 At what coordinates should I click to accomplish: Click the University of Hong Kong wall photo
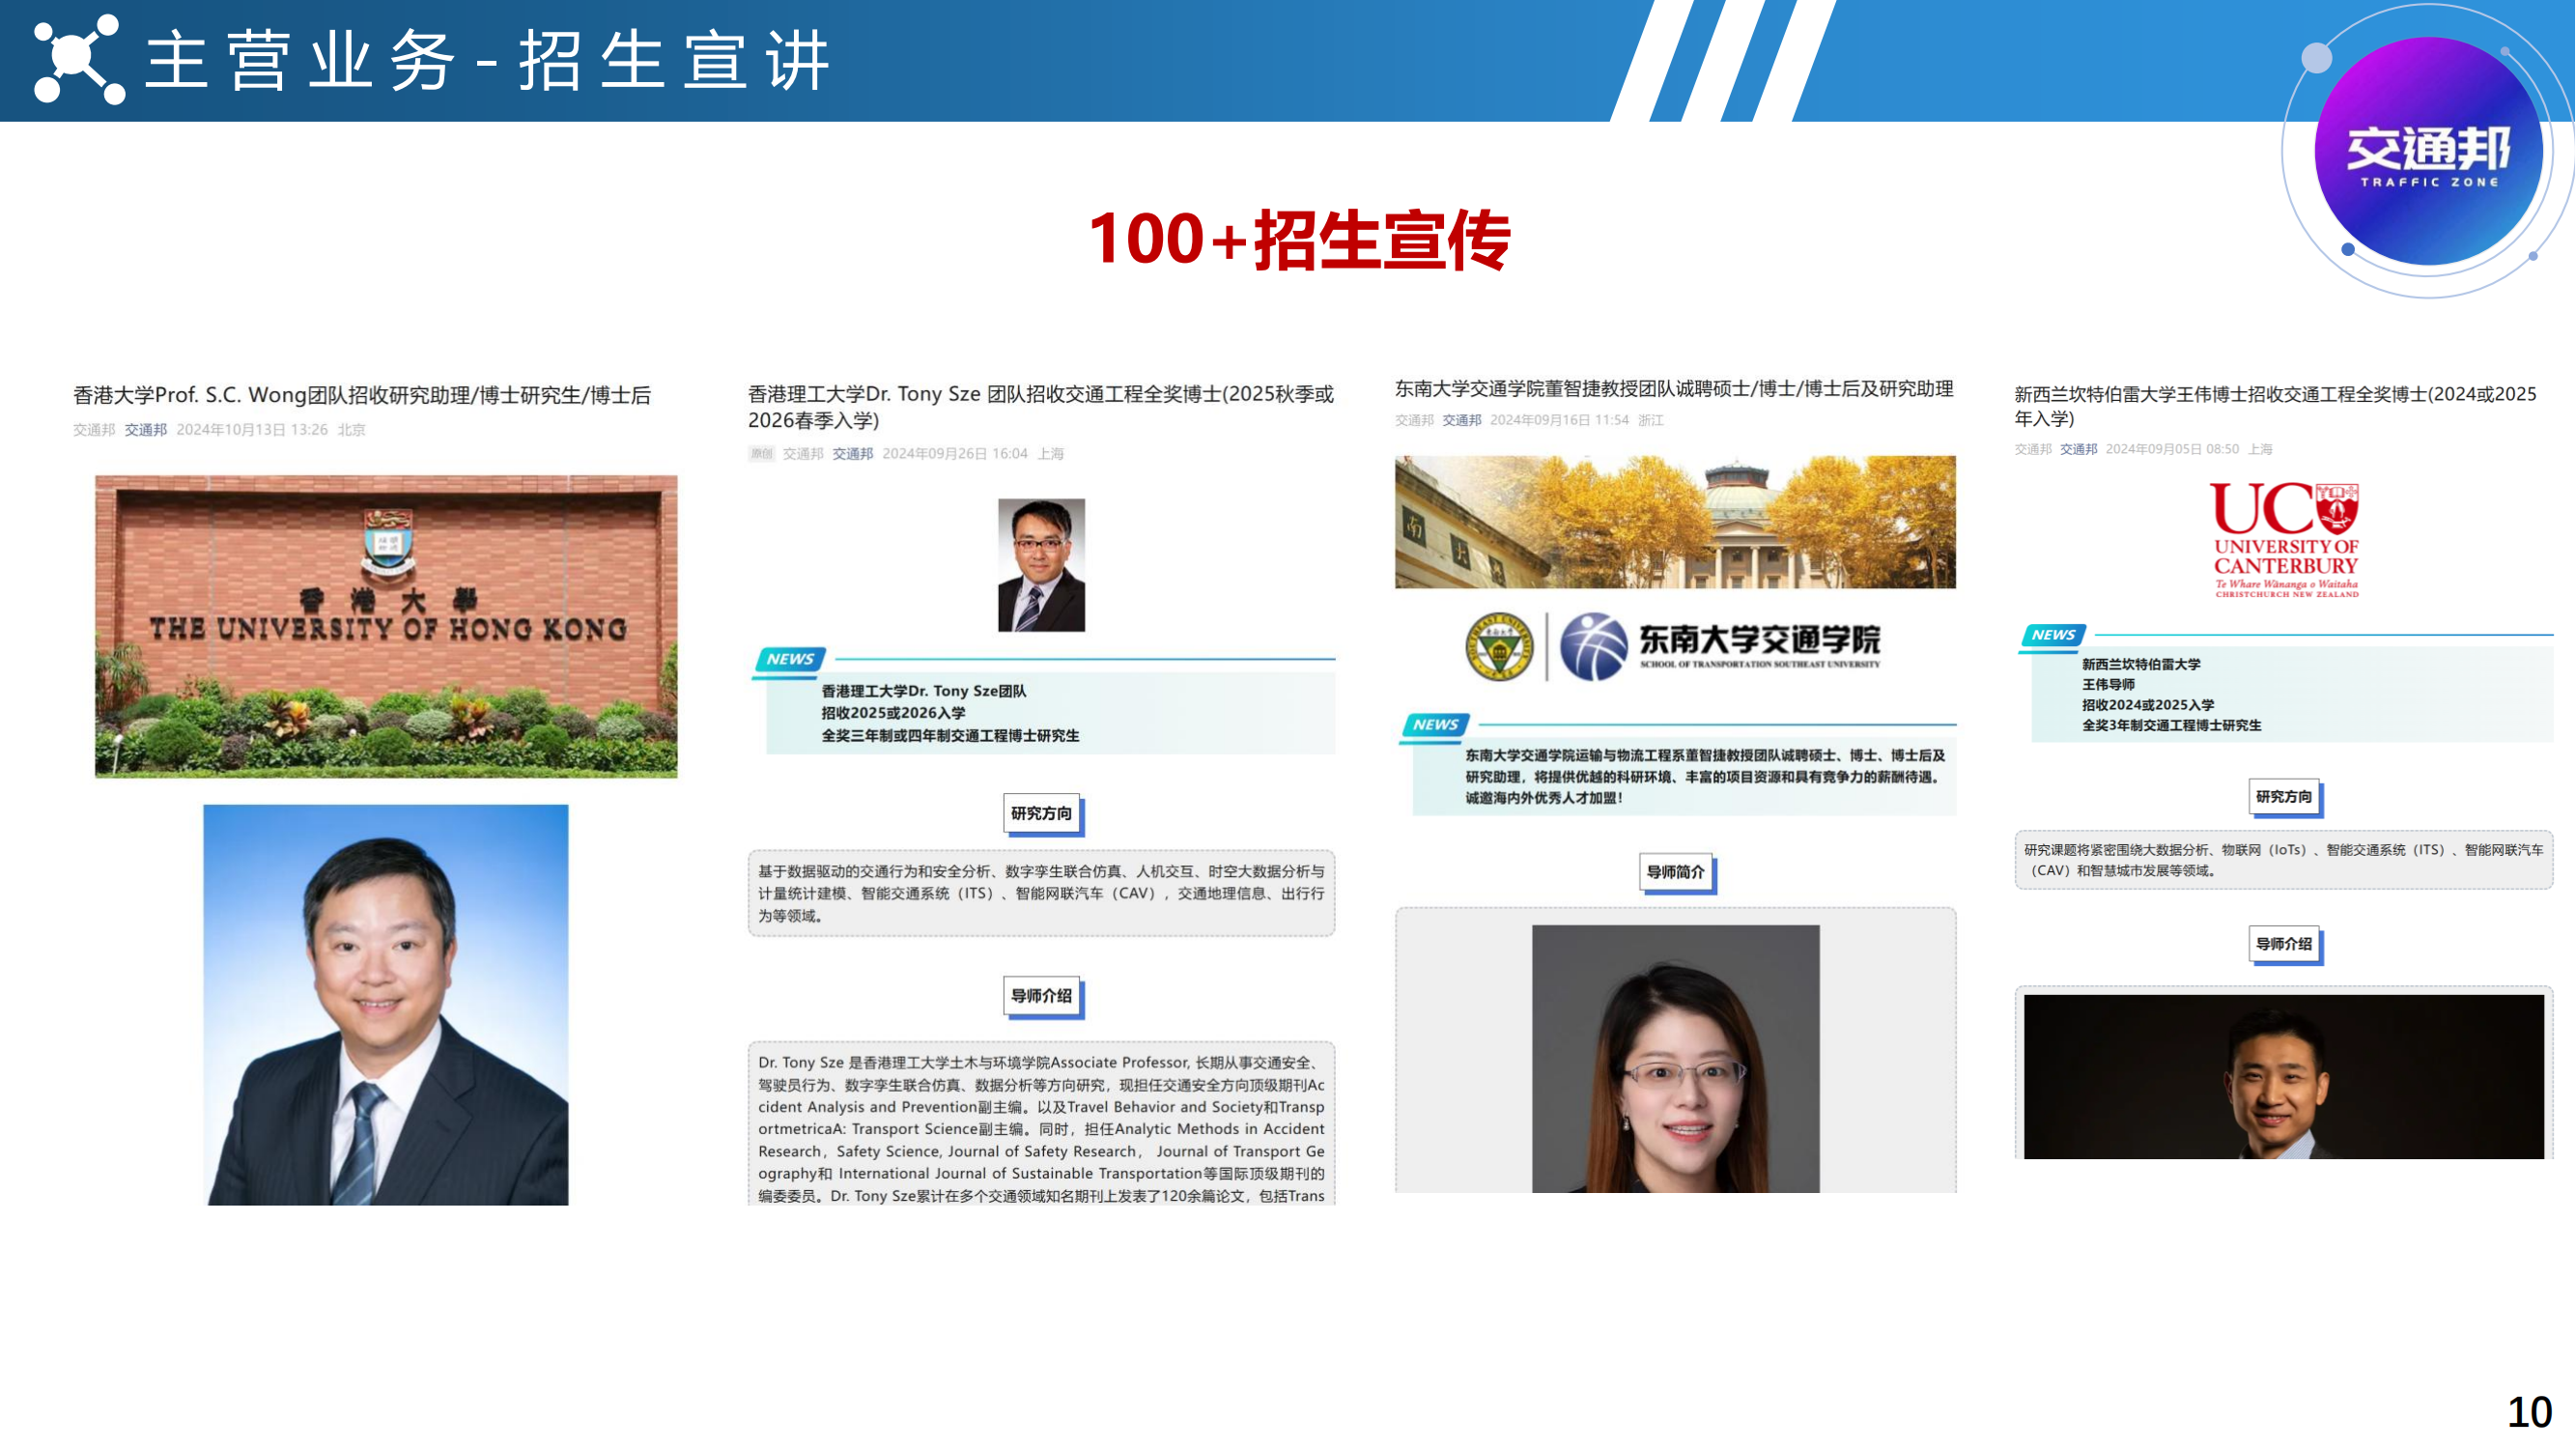pos(386,626)
